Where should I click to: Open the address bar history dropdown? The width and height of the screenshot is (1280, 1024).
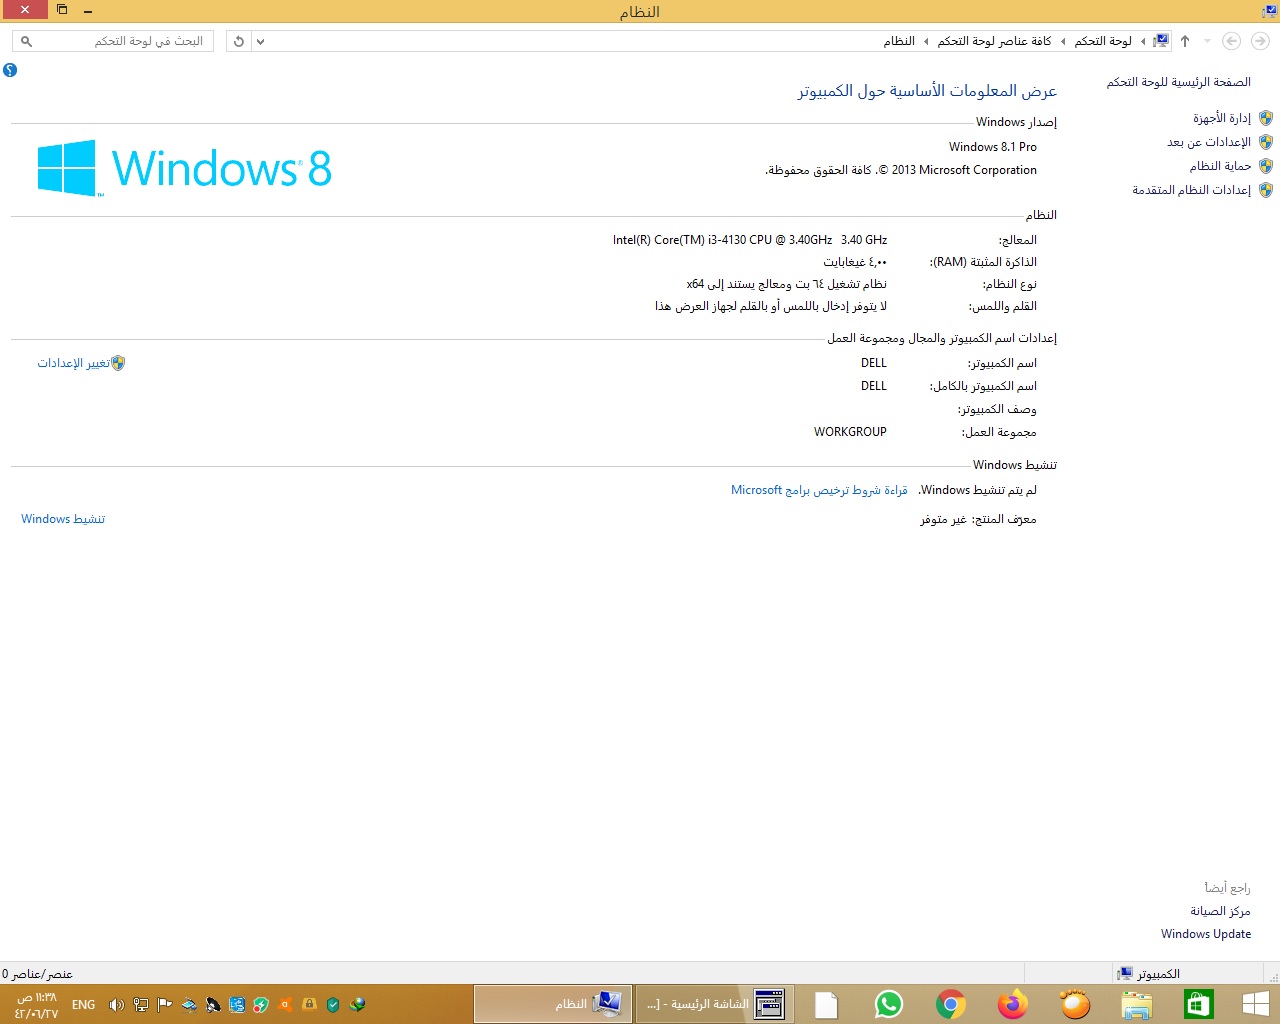pyautogui.click(x=261, y=41)
